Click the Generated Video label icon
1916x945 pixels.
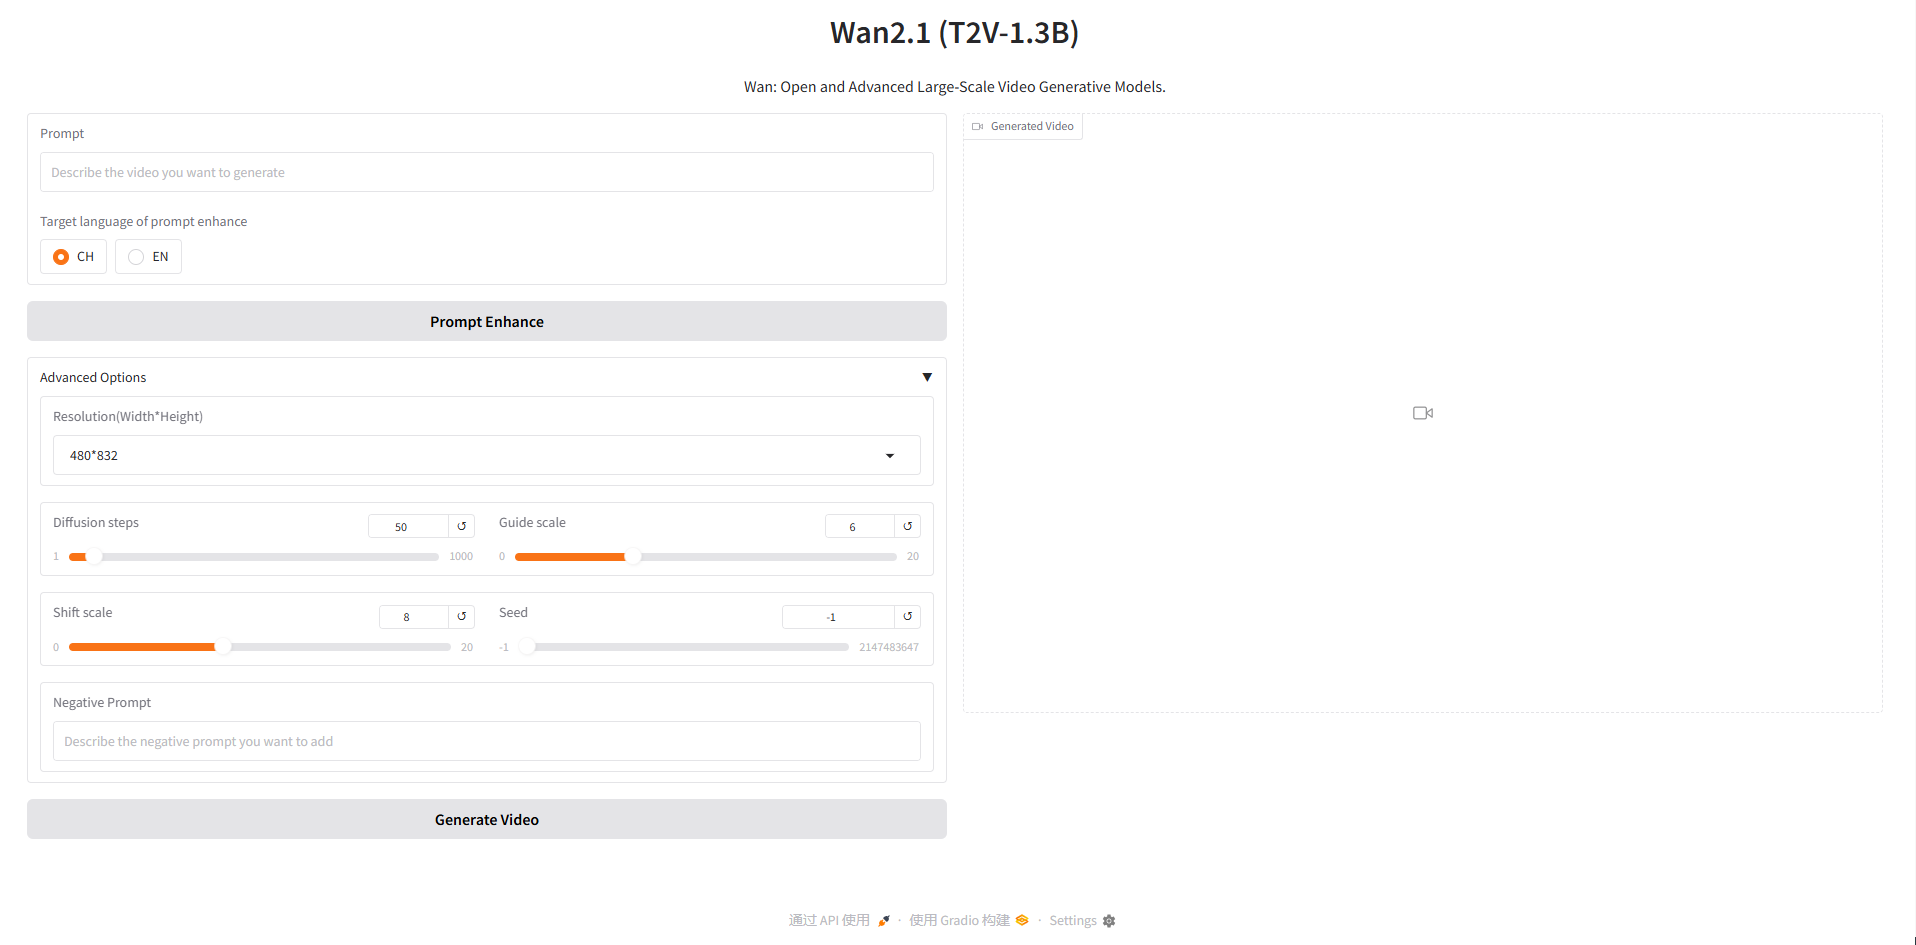[977, 126]
